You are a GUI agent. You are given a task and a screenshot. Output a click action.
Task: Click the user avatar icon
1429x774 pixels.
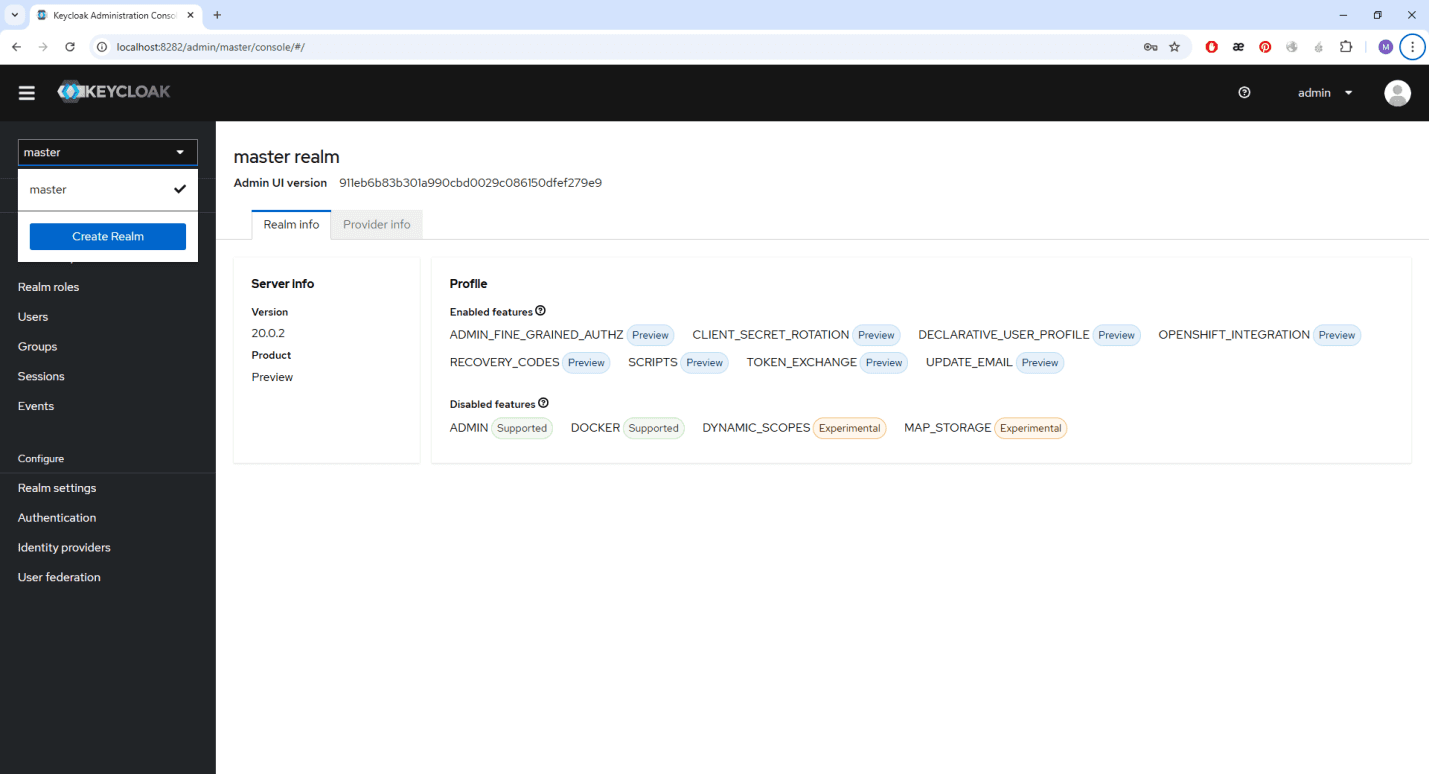coord(1396,93)
